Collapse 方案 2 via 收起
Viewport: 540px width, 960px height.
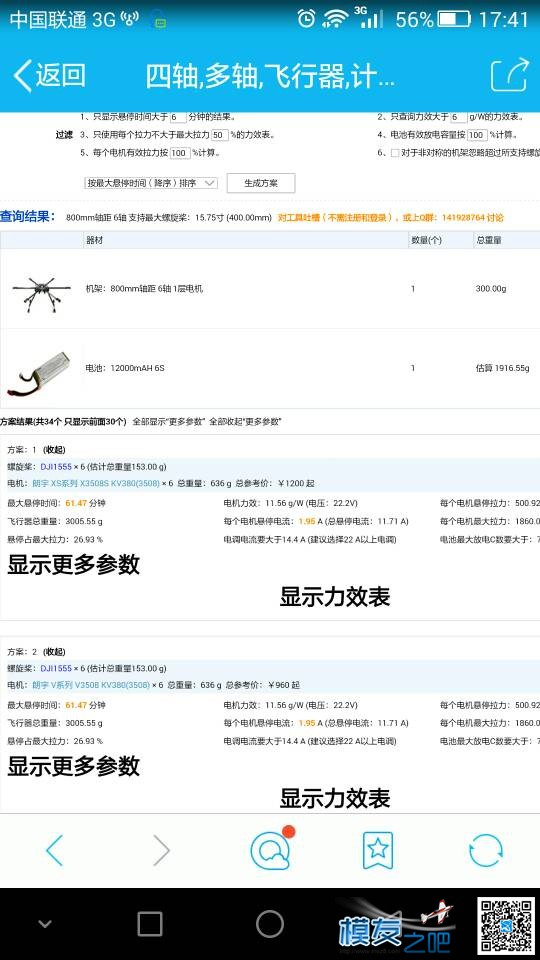pos(55,652)
